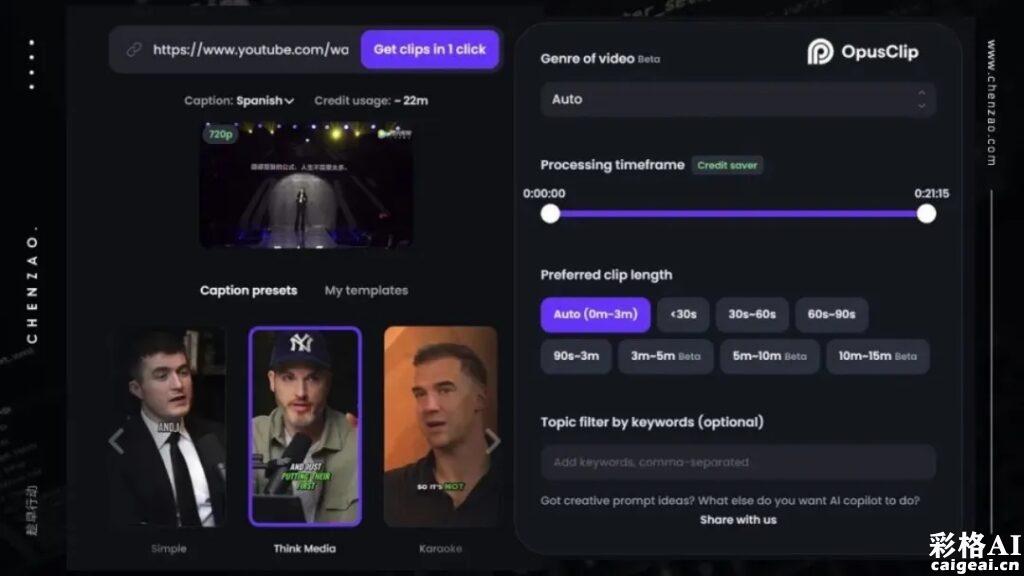Select the Auto (0m–3m) clip length
1024x576 pixels.
(x=595, y=314)
